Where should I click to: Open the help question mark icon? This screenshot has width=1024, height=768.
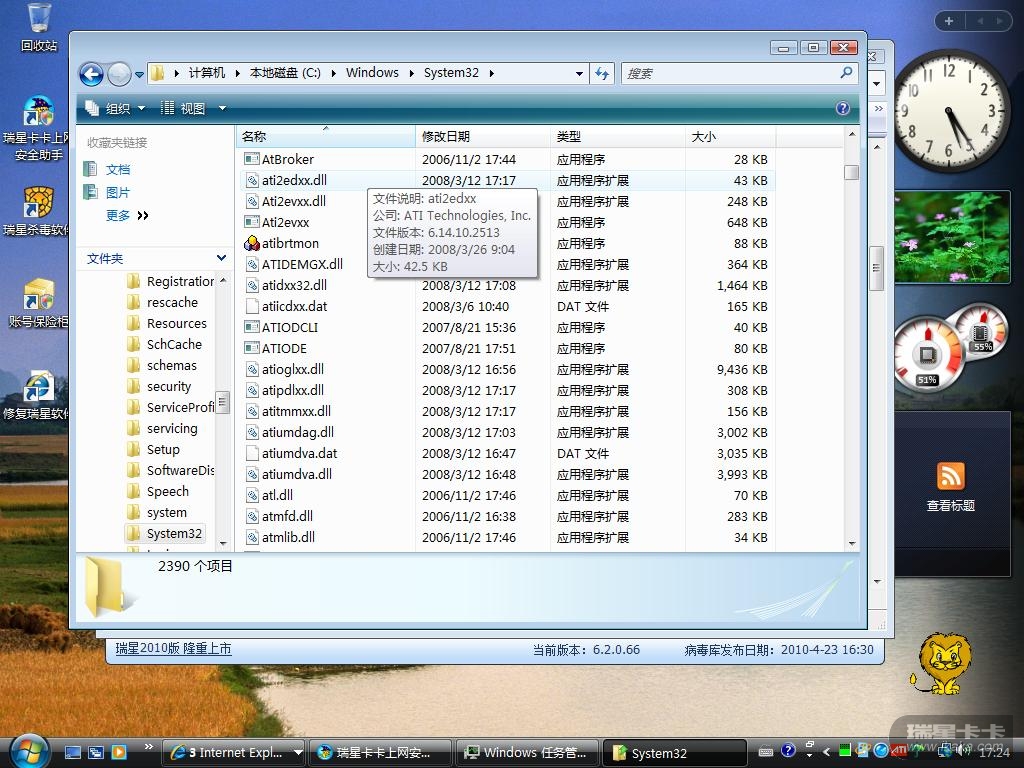coord(843,108)
